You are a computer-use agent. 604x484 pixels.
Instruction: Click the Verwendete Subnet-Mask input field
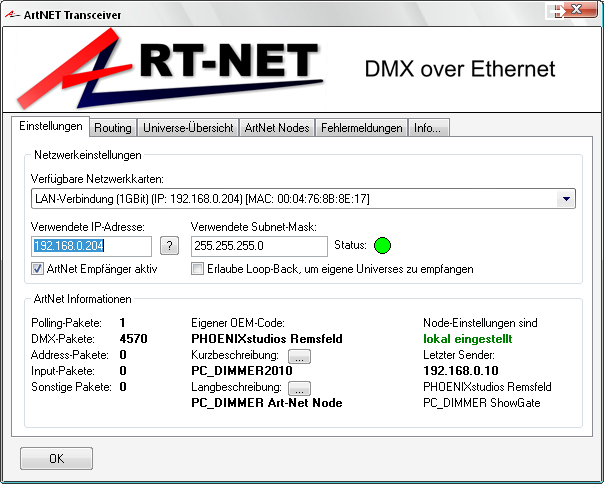pos(259,246)
